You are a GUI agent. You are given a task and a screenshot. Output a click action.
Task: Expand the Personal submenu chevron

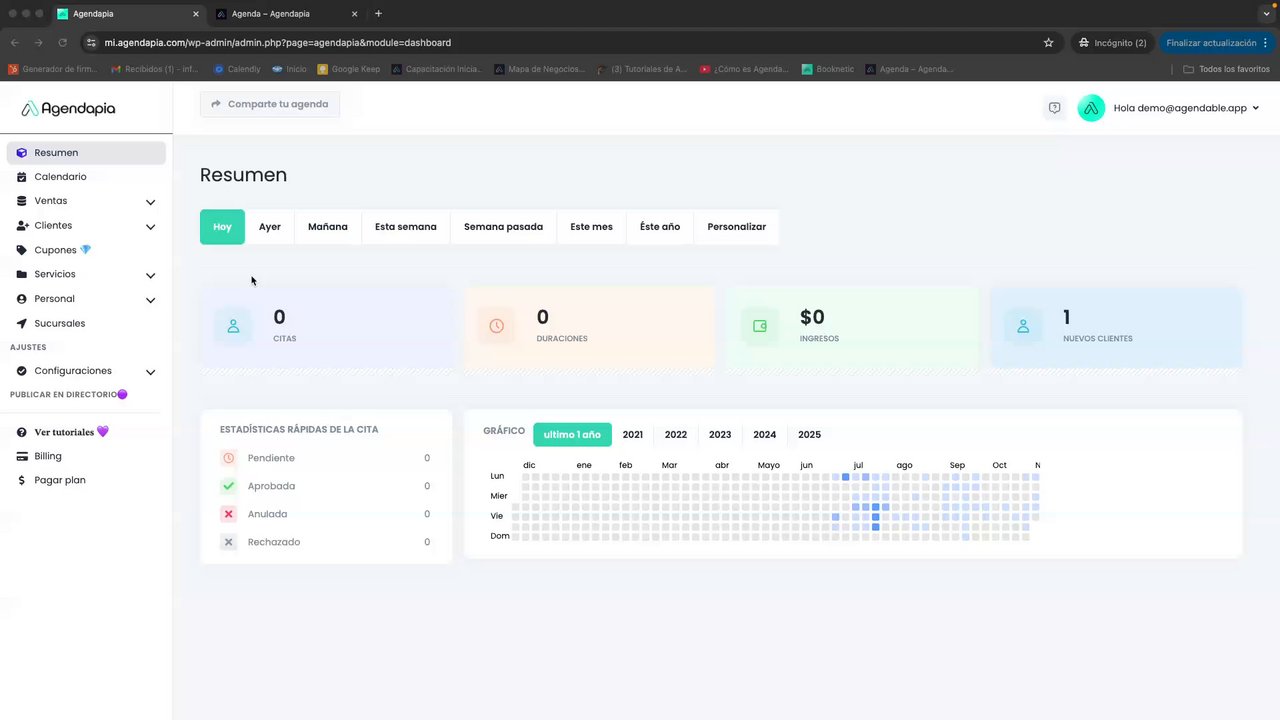(150, 300)
